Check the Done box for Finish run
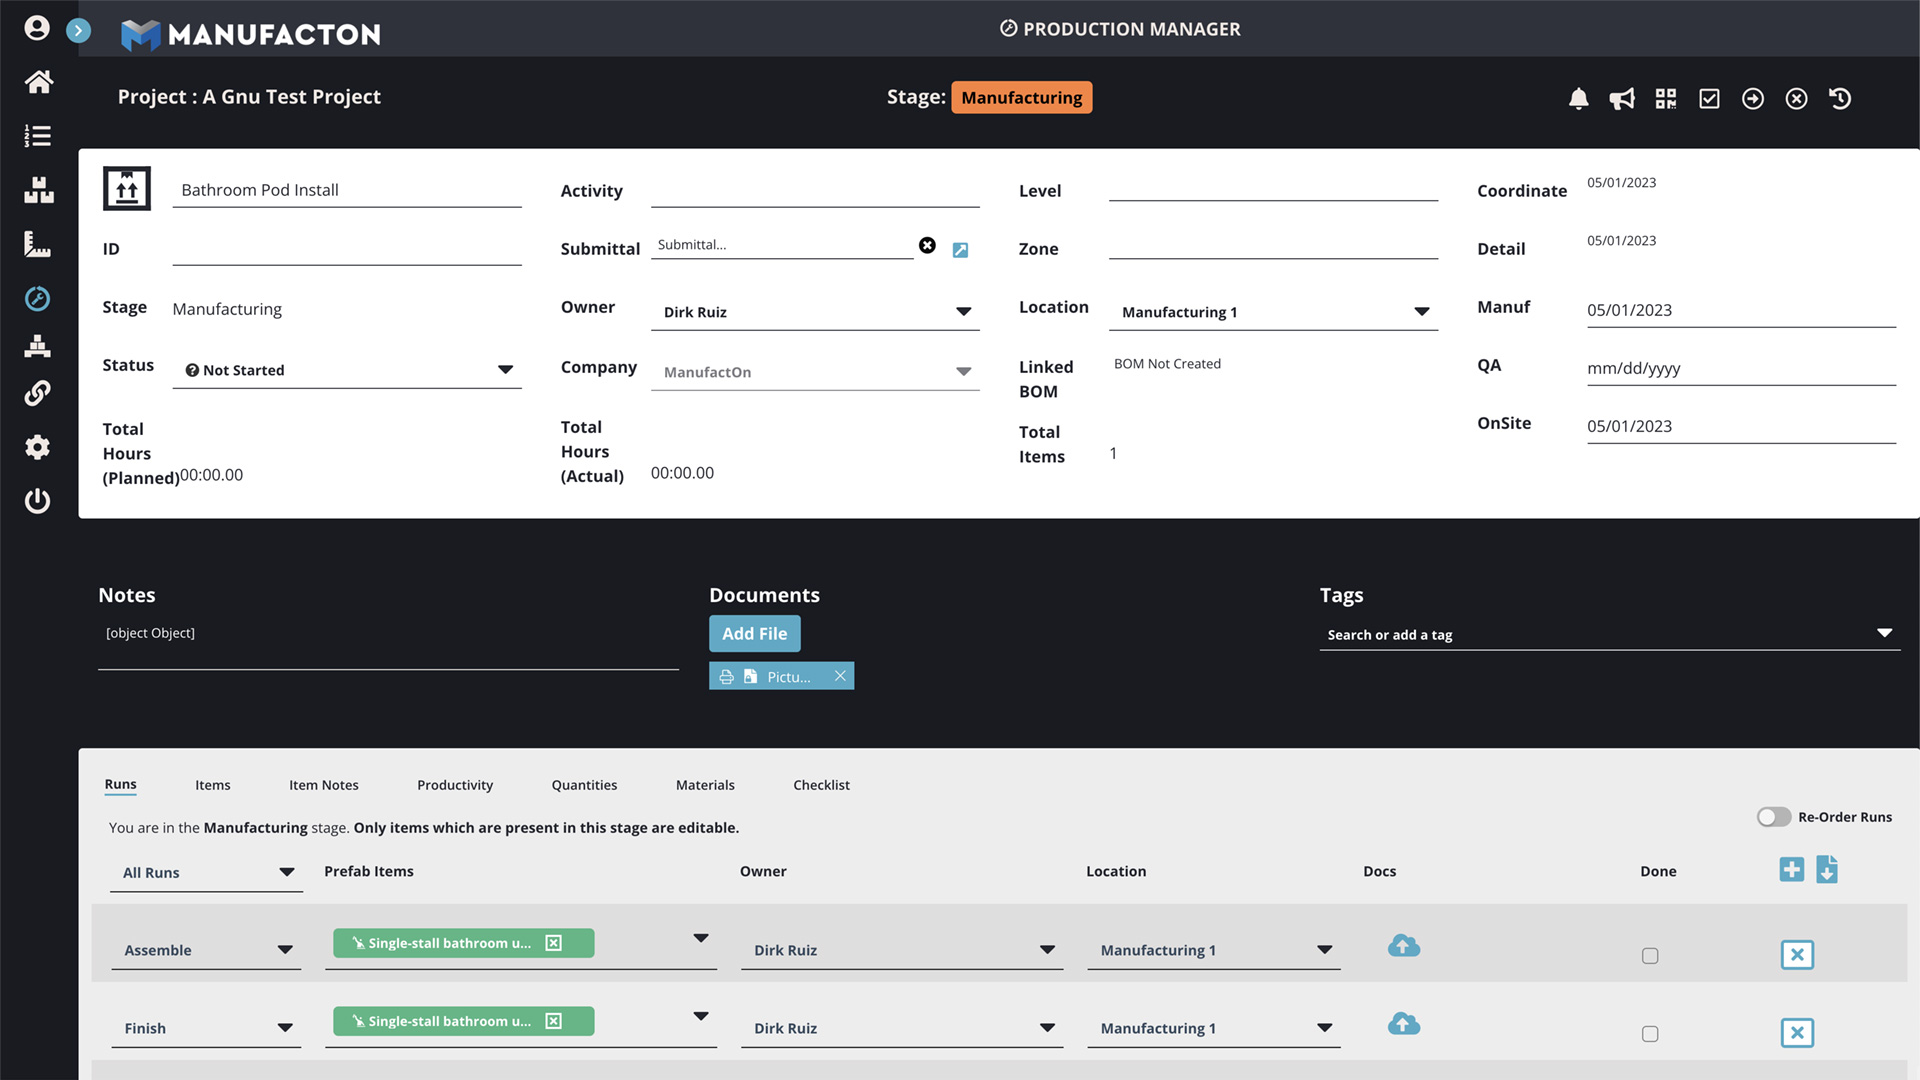The width and height of the screenshot is (1920, 1080). click(1650, 1034)
